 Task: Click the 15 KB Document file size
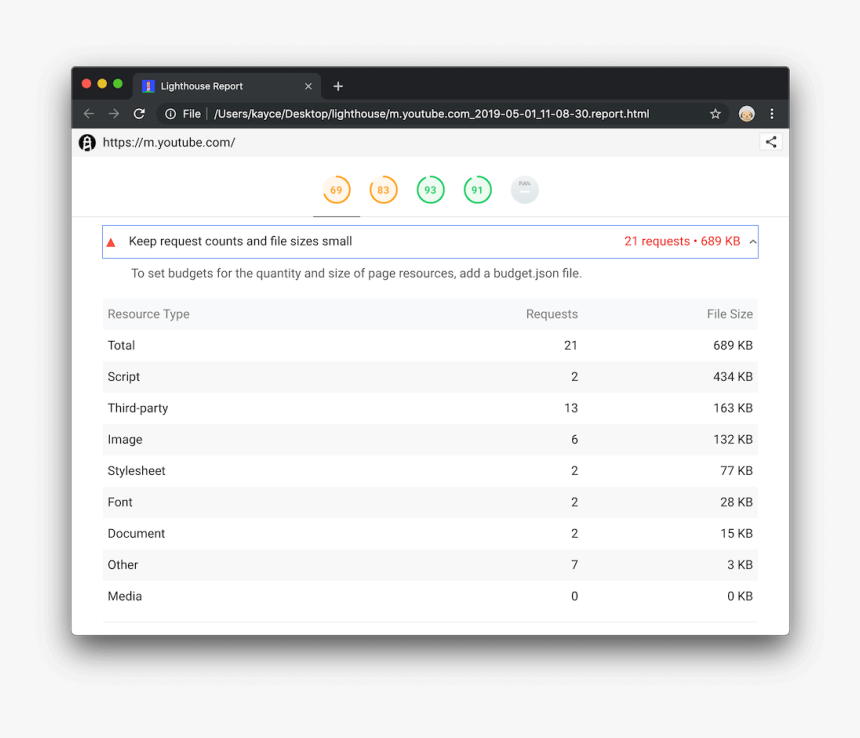[x=737, y=533]
